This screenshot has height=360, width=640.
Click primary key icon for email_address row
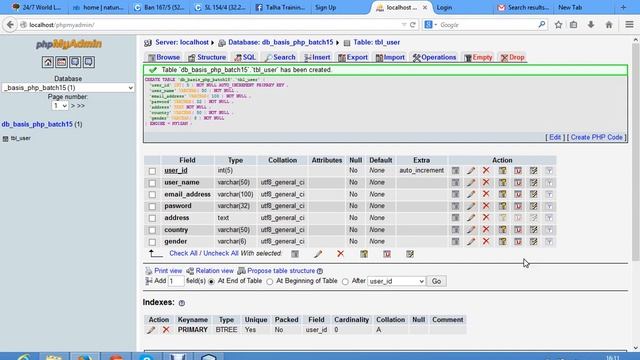coord(502,194)
